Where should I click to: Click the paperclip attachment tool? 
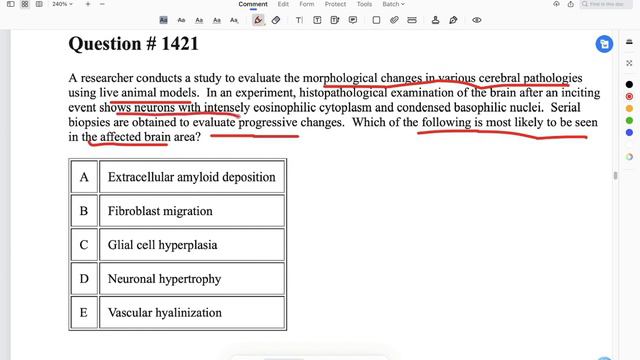(x=394, y=20)
